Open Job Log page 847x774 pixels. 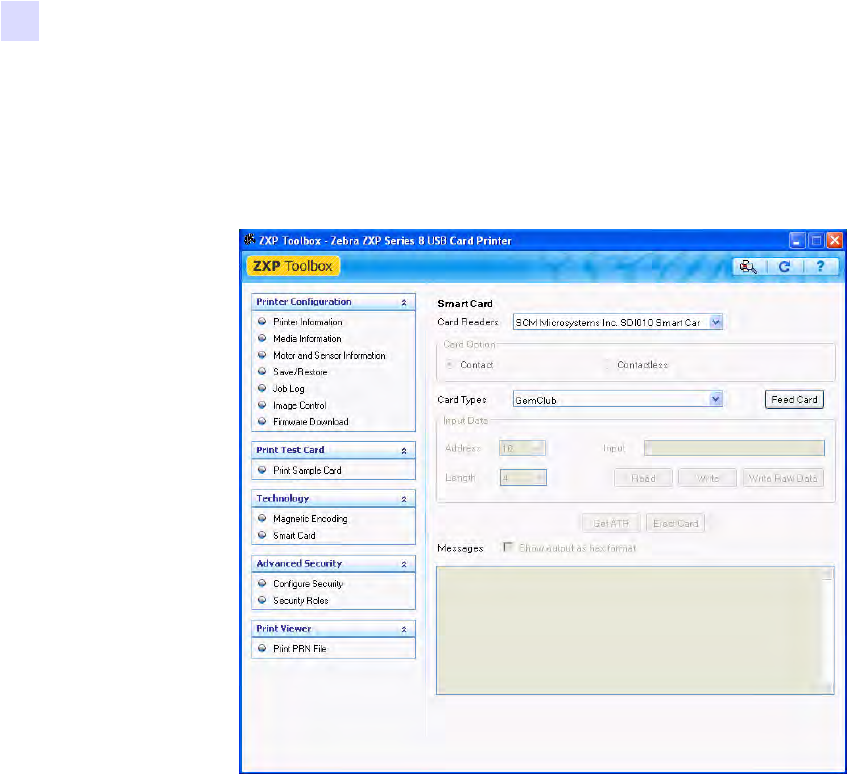pos(288,388)
